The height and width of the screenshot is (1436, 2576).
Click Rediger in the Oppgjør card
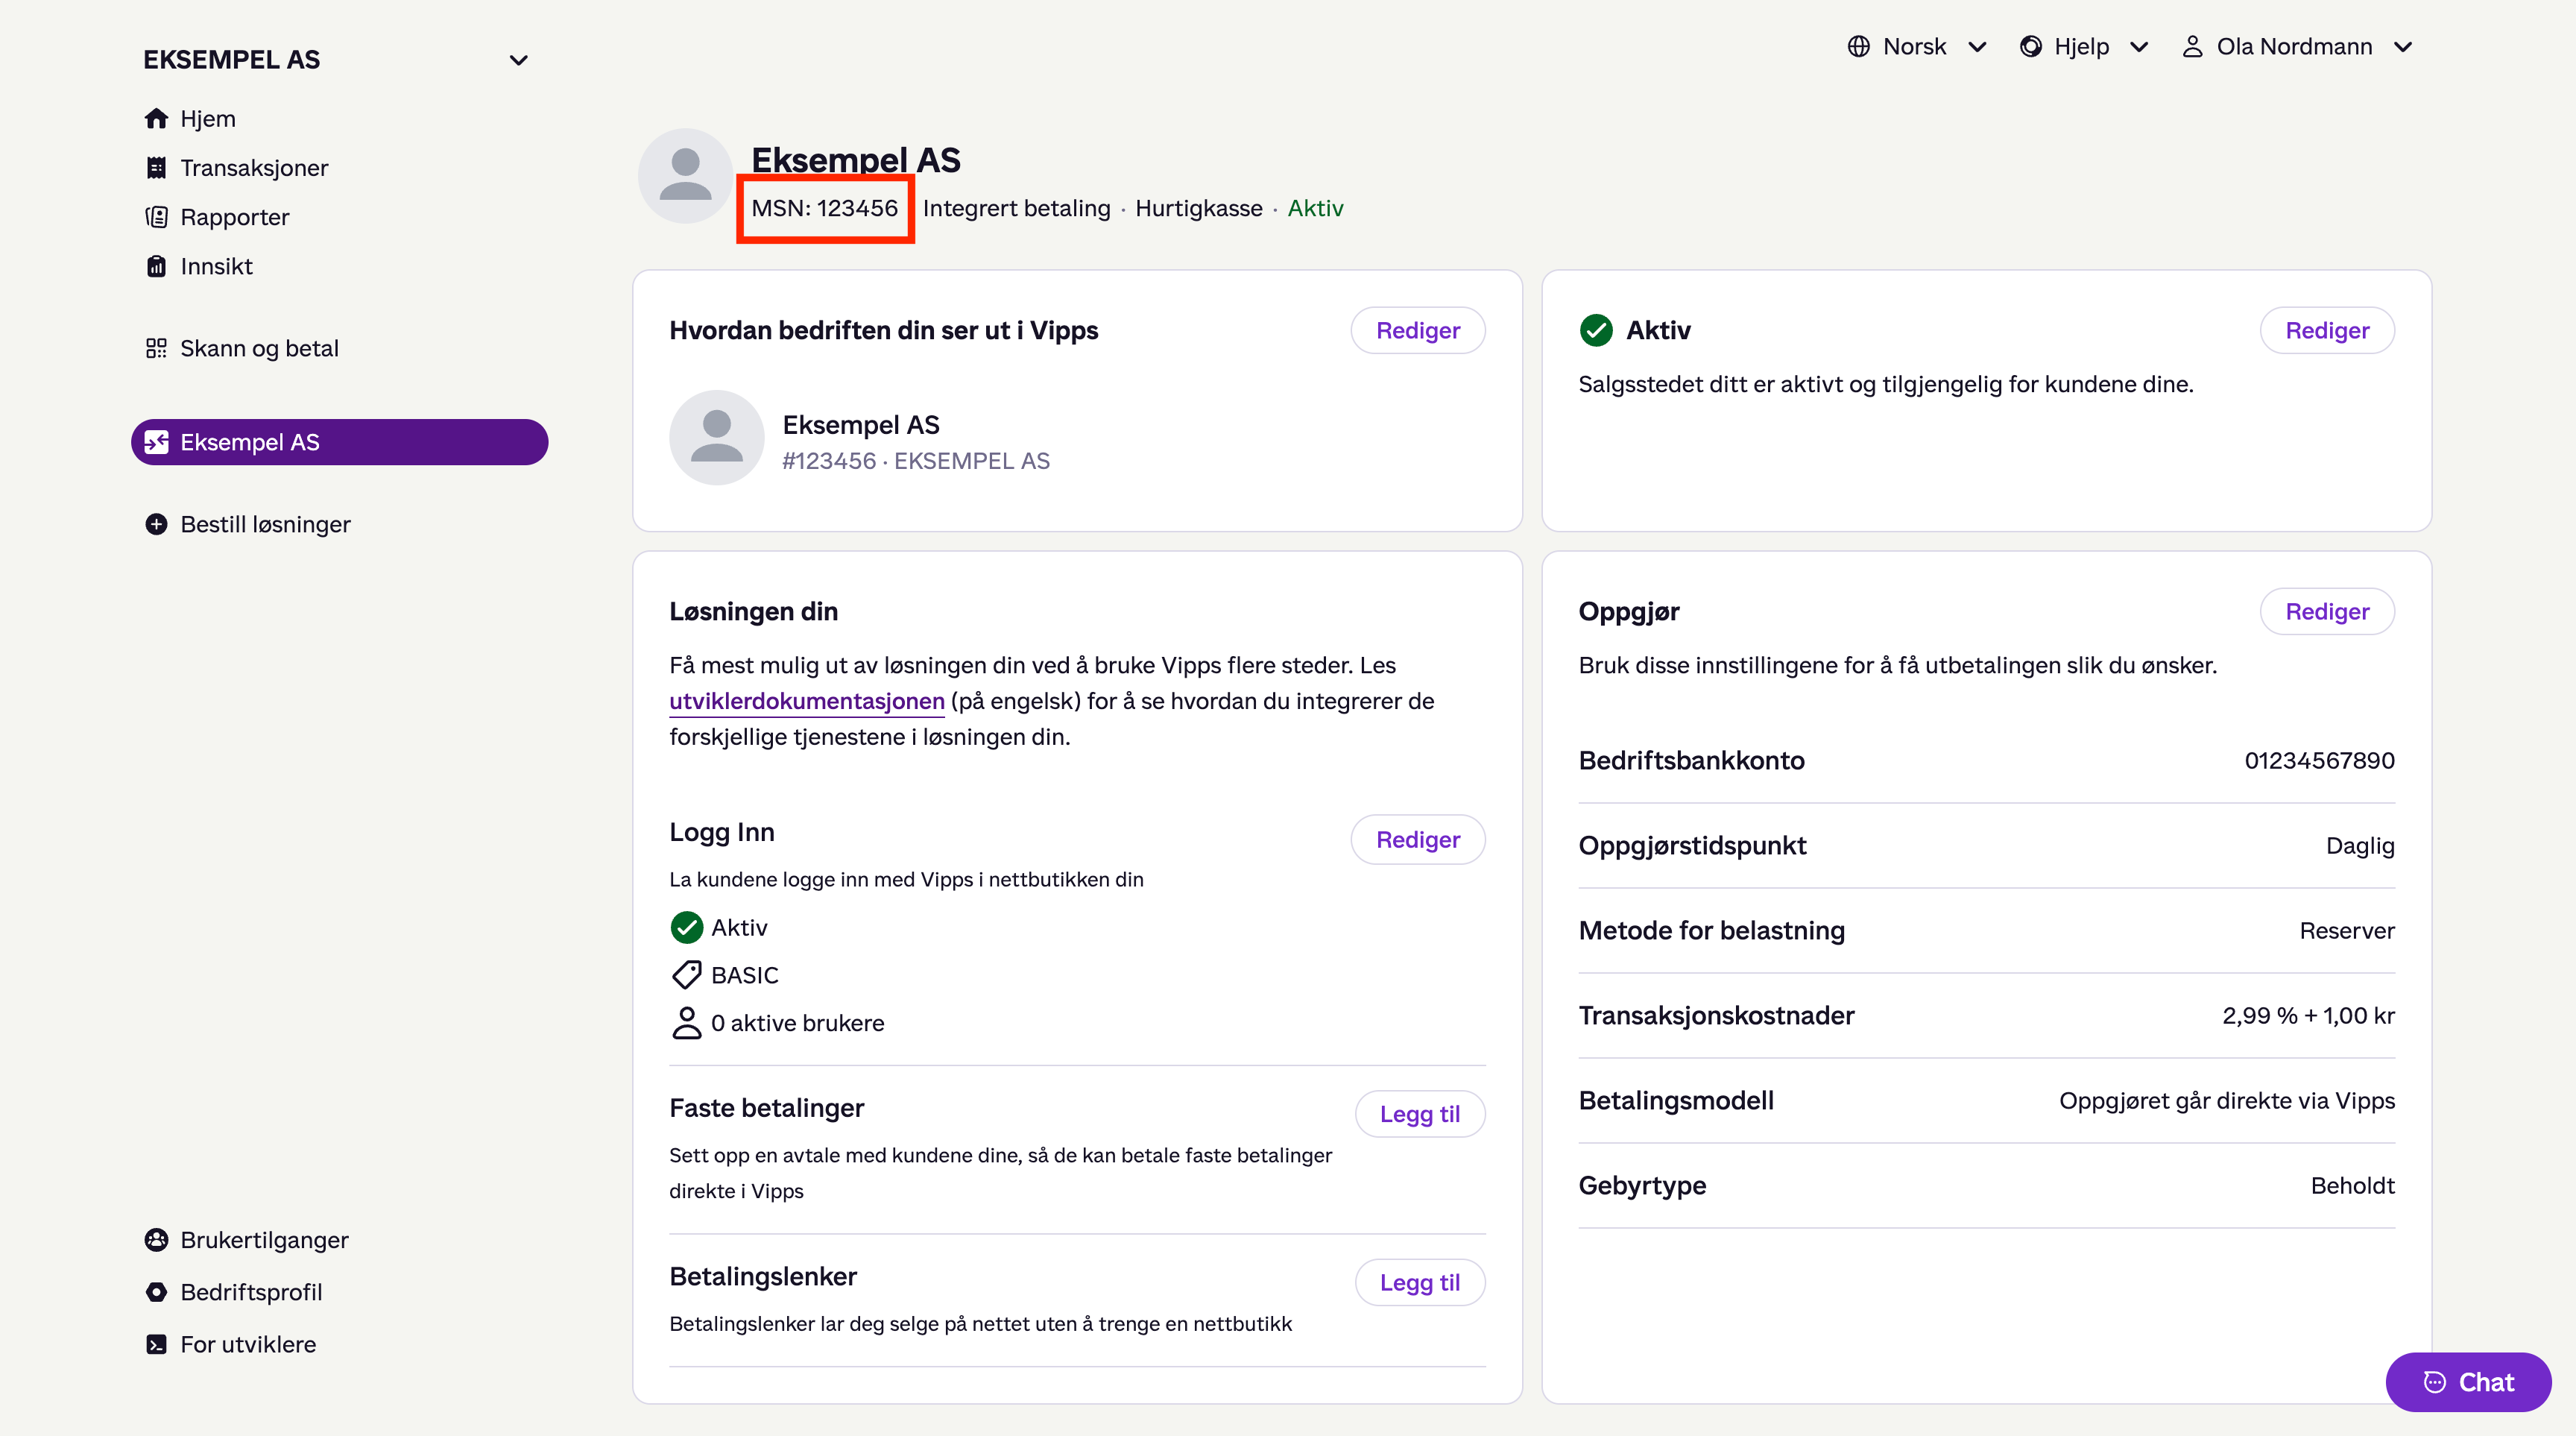coord(2327,611)
